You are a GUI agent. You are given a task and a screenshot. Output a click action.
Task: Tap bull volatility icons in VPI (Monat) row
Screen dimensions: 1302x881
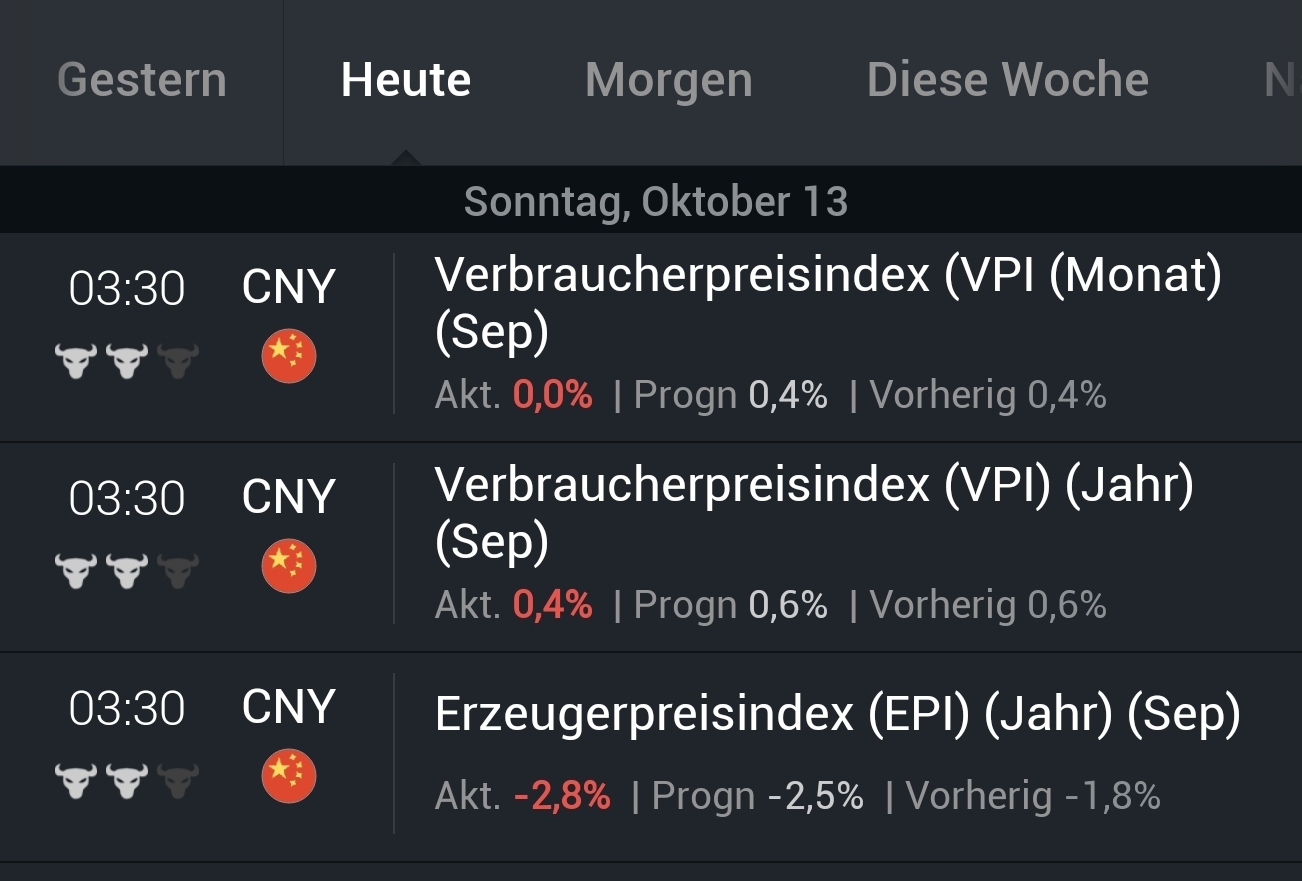click(127, 360)
